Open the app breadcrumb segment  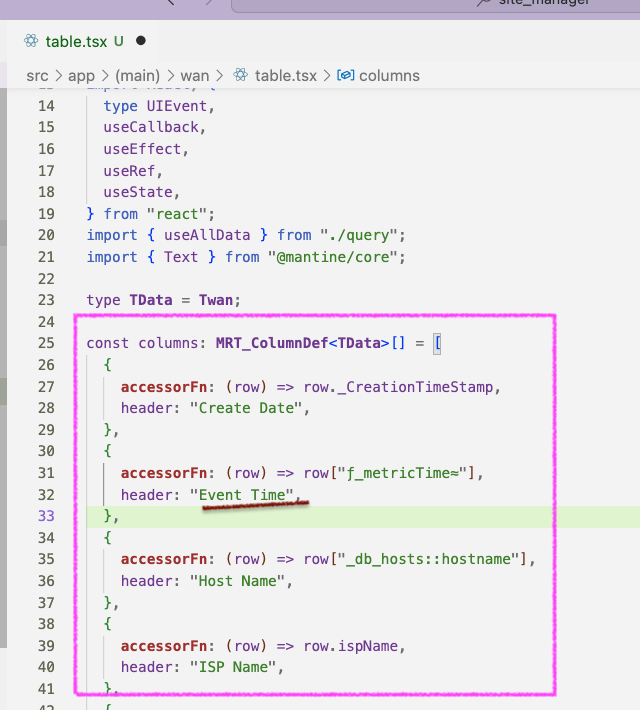tap(82, 76)
